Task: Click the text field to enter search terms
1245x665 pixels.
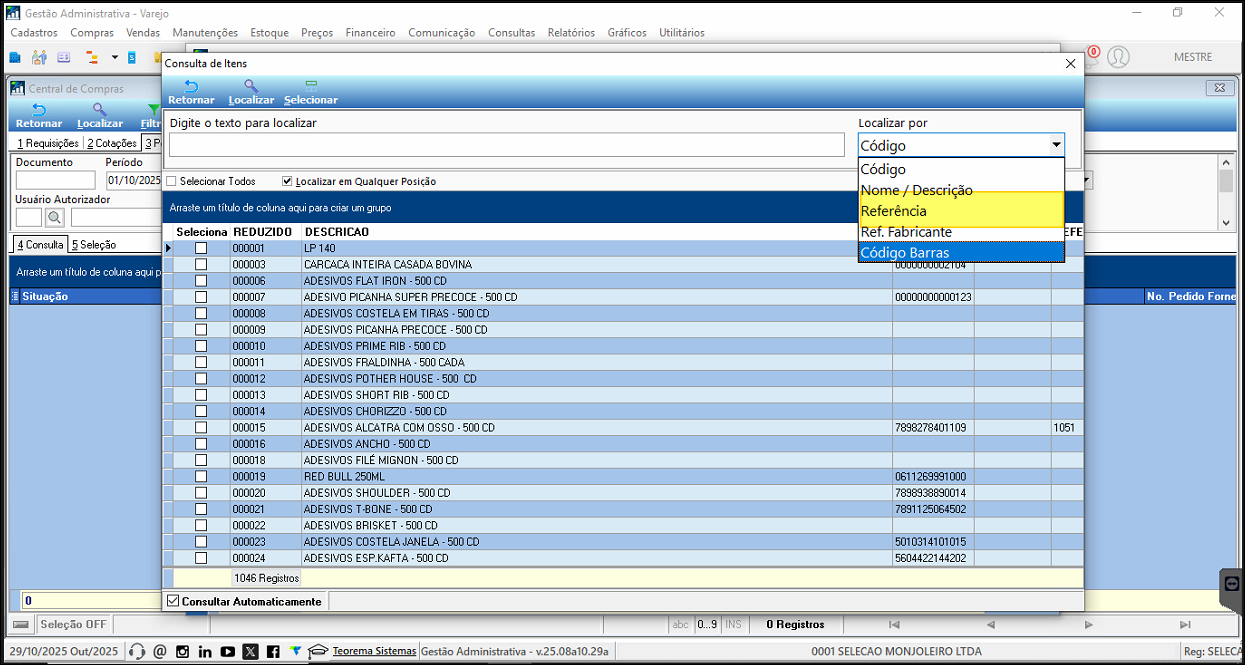Action: [x=506, y=145]
